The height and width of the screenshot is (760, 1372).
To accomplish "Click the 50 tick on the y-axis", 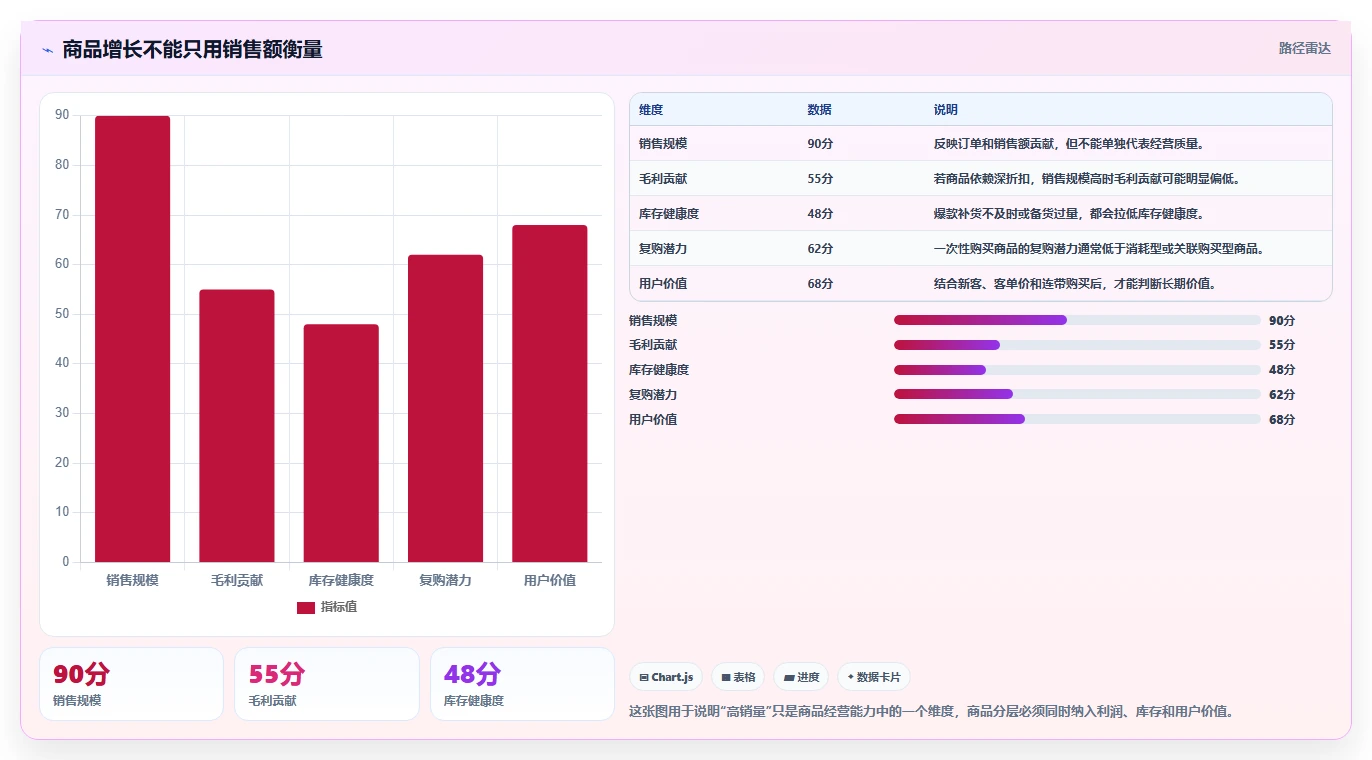I will 62,314.
